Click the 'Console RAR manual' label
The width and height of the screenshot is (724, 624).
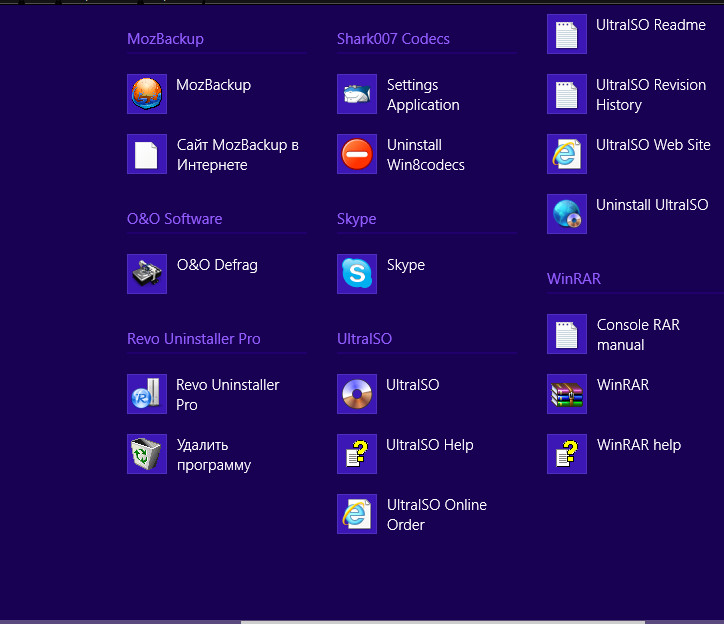click(638, 335)
